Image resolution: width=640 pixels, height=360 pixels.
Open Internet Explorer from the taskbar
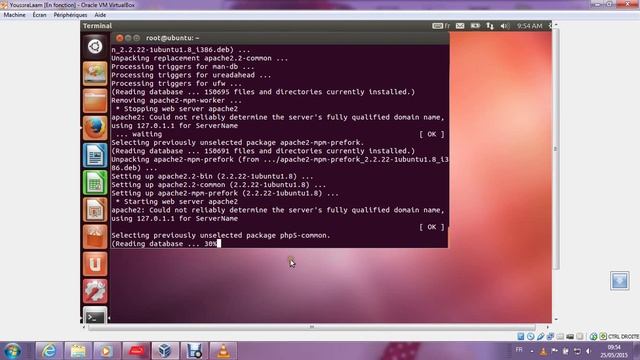click(49, 351)
